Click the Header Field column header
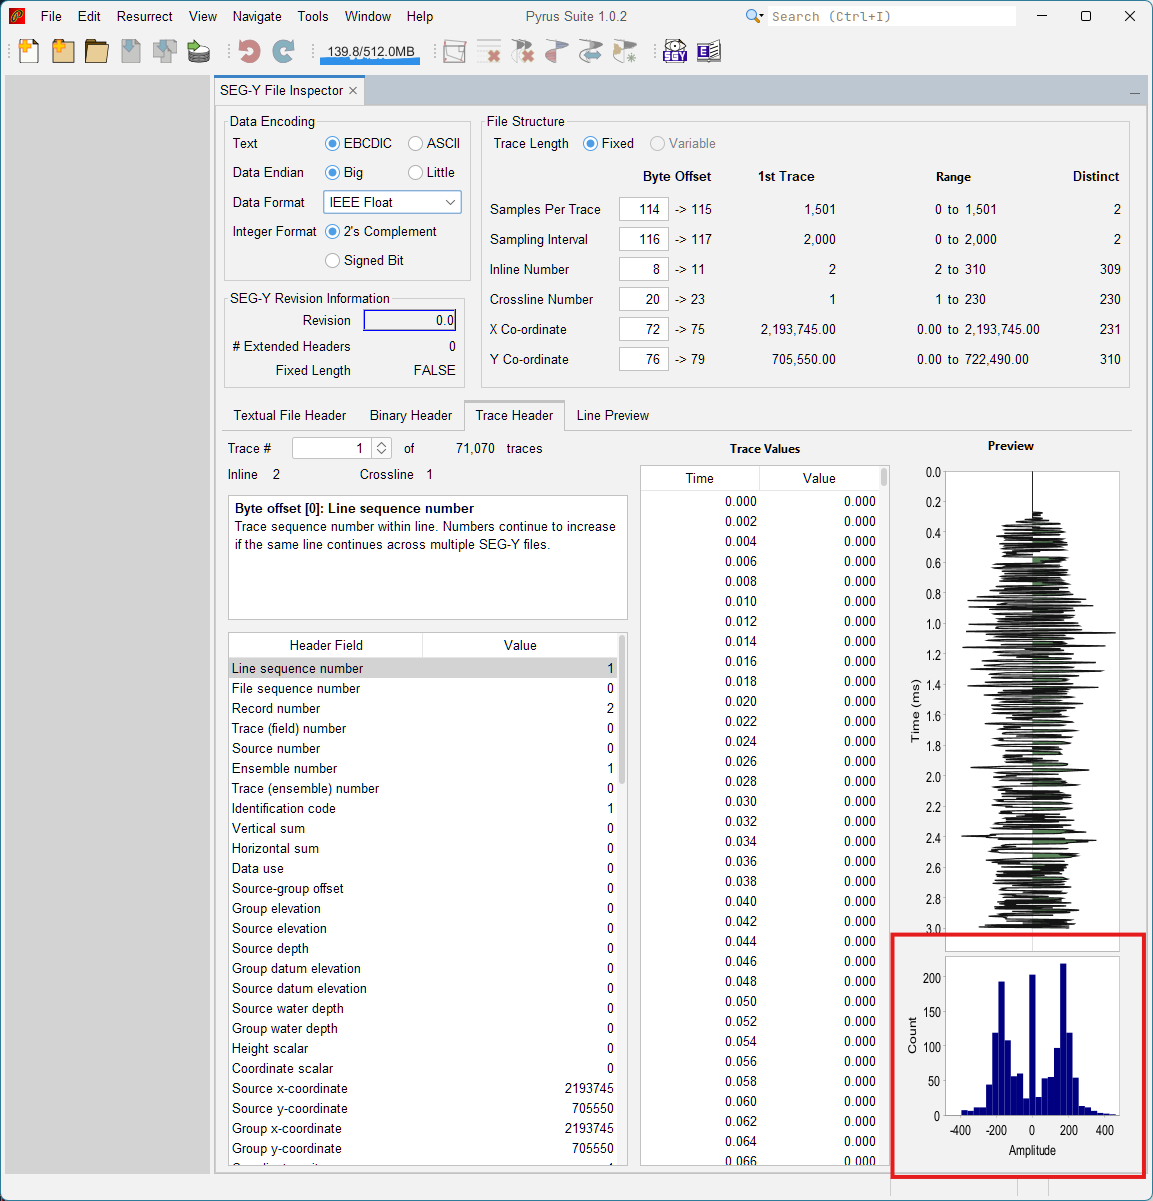This screenshot has height=1201, width=1153. point(326,645)
